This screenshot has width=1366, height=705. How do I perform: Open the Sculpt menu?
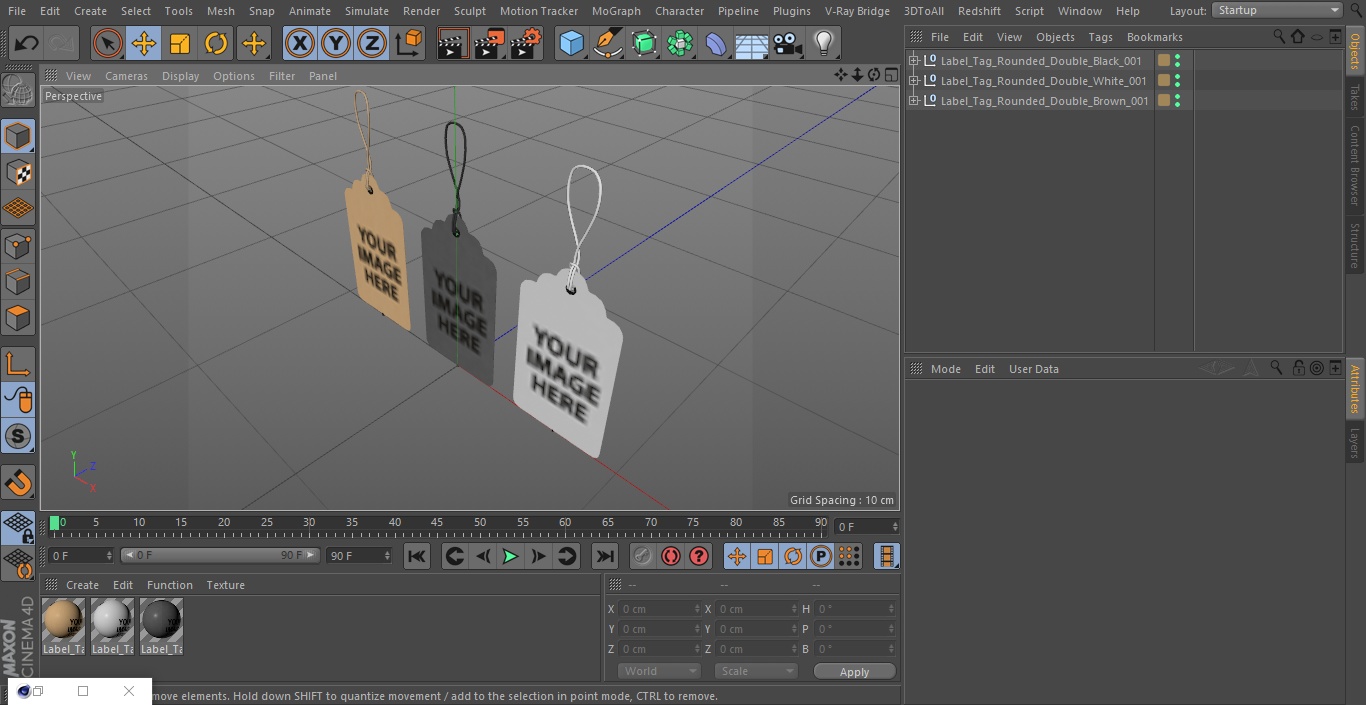(x=469, y=11)
